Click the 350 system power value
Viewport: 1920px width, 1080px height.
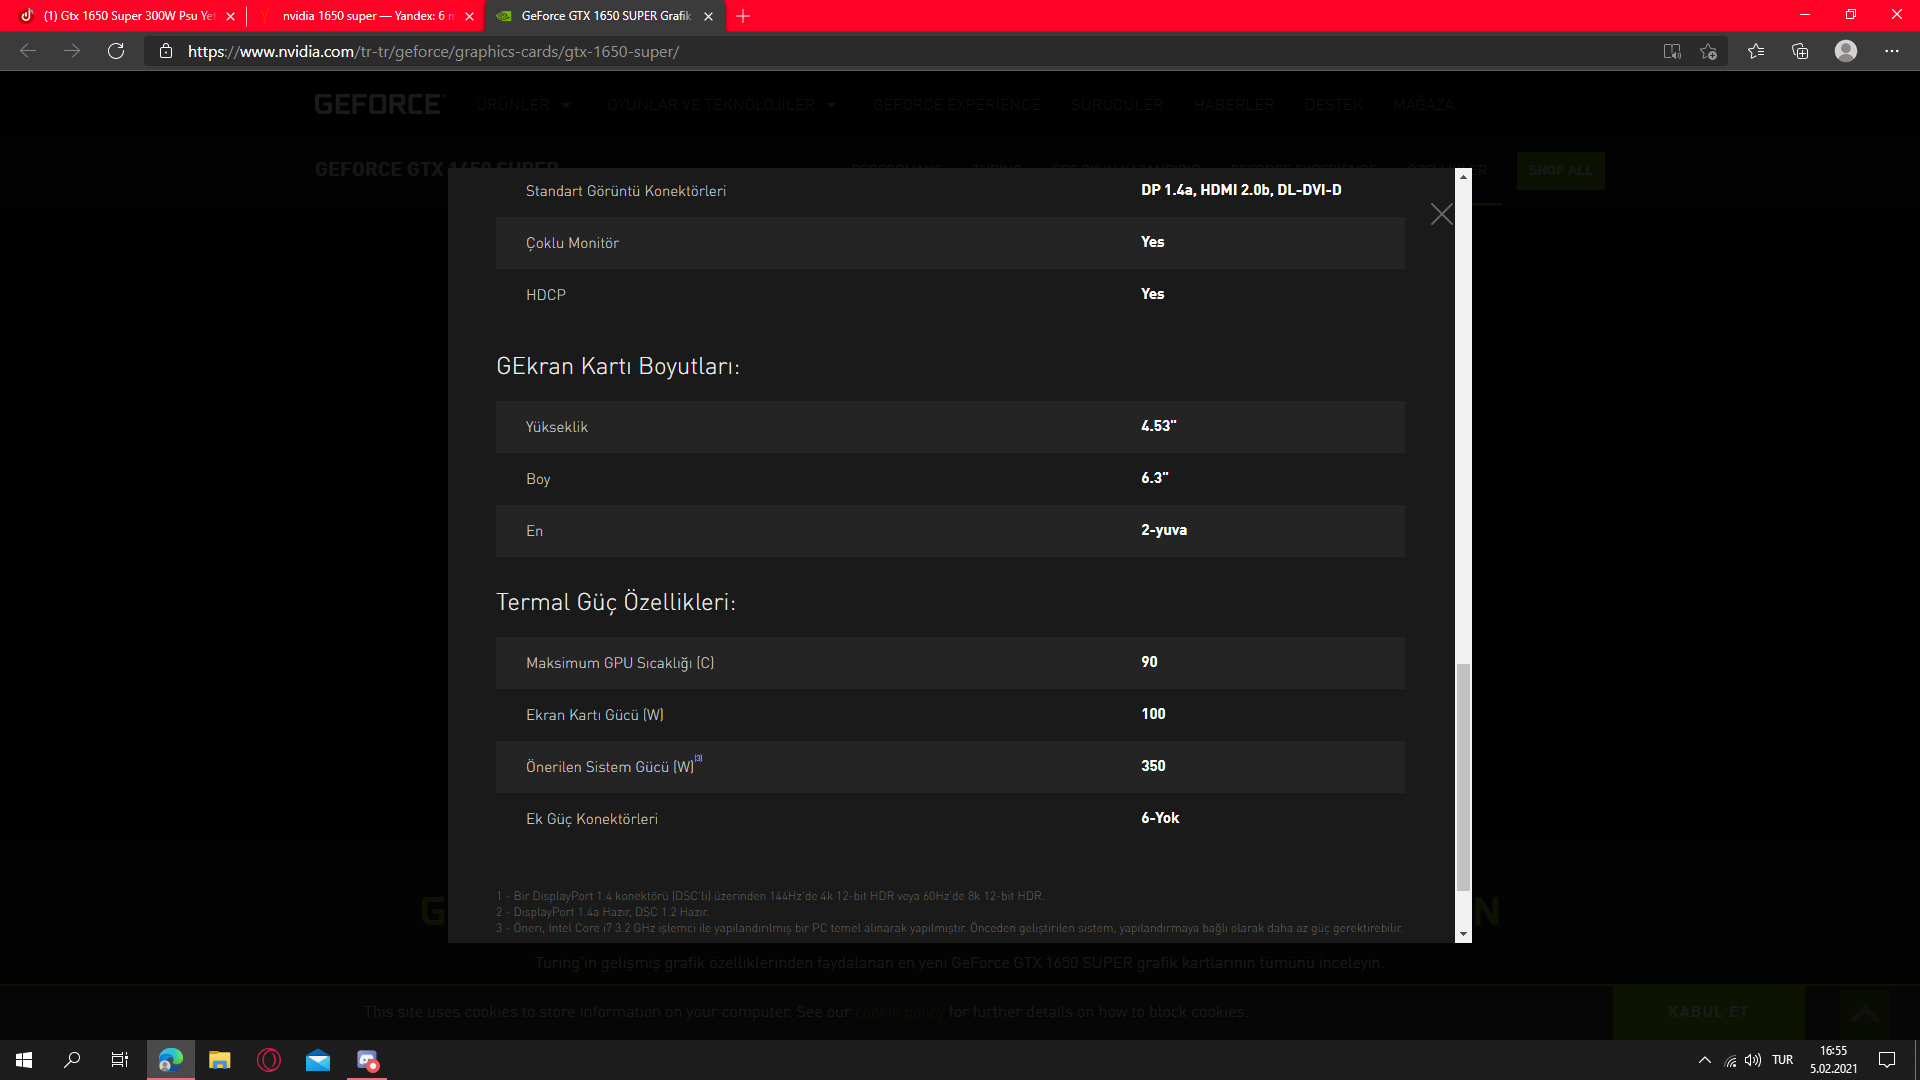(1153, 766)
